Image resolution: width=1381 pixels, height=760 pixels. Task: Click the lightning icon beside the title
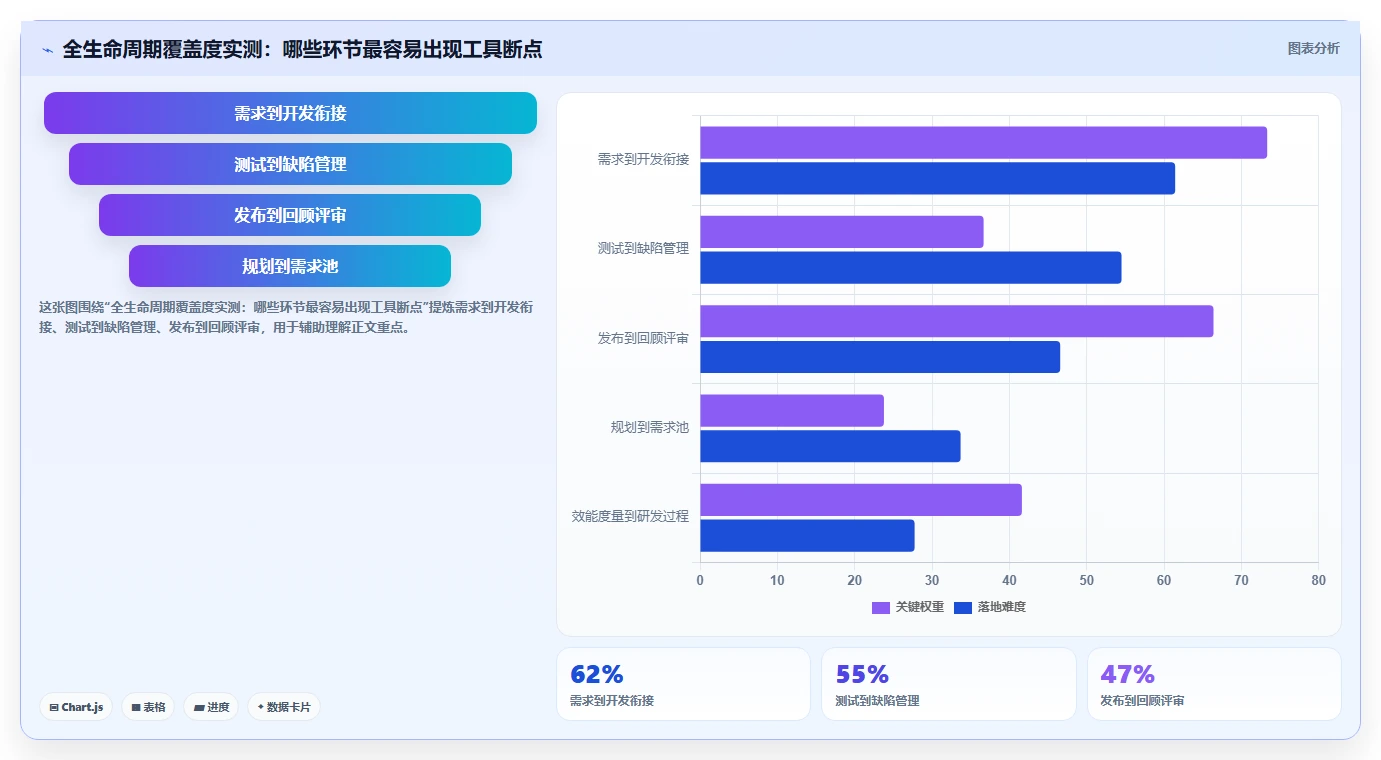coord(48,50)
